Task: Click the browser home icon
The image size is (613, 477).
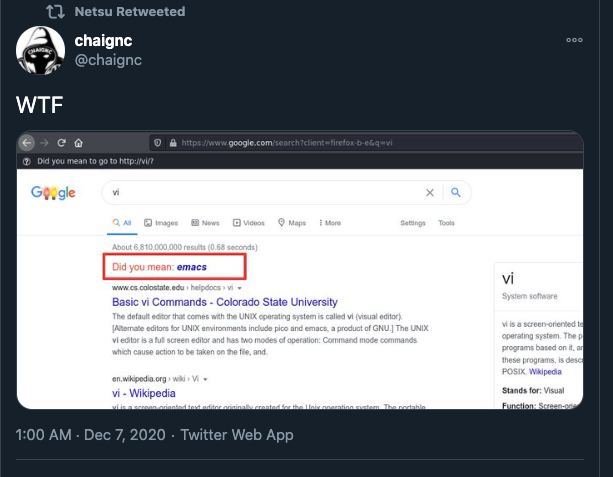Action: (79, 143)
